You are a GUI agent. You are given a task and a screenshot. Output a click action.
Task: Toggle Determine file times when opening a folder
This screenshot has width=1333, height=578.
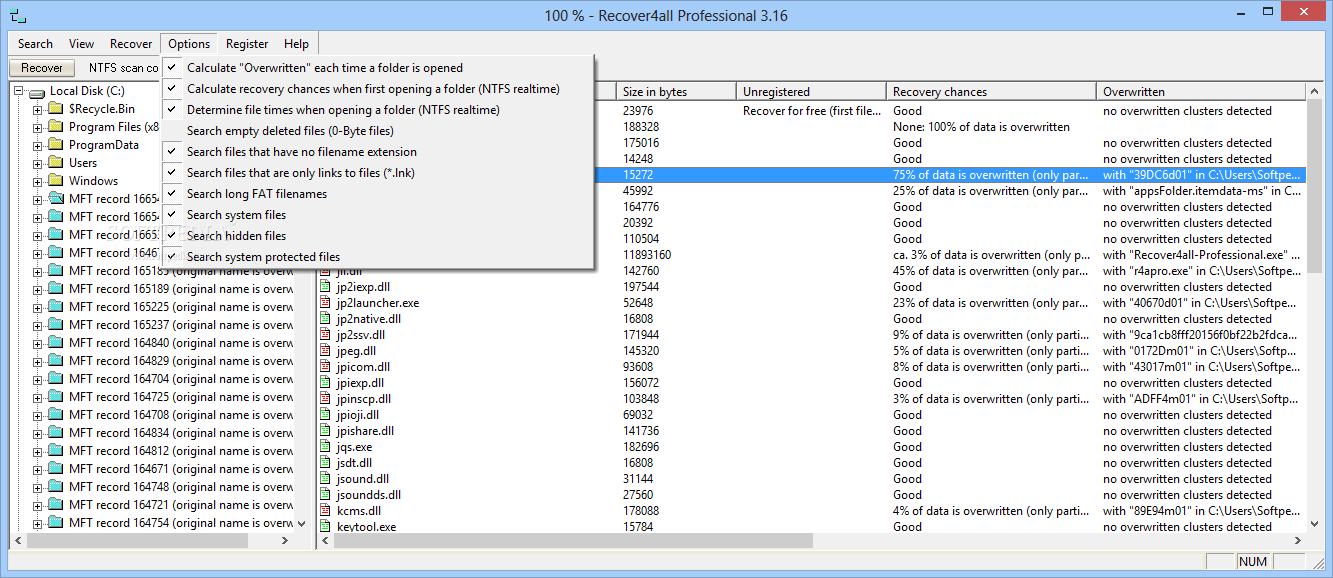tap(377, 110)
